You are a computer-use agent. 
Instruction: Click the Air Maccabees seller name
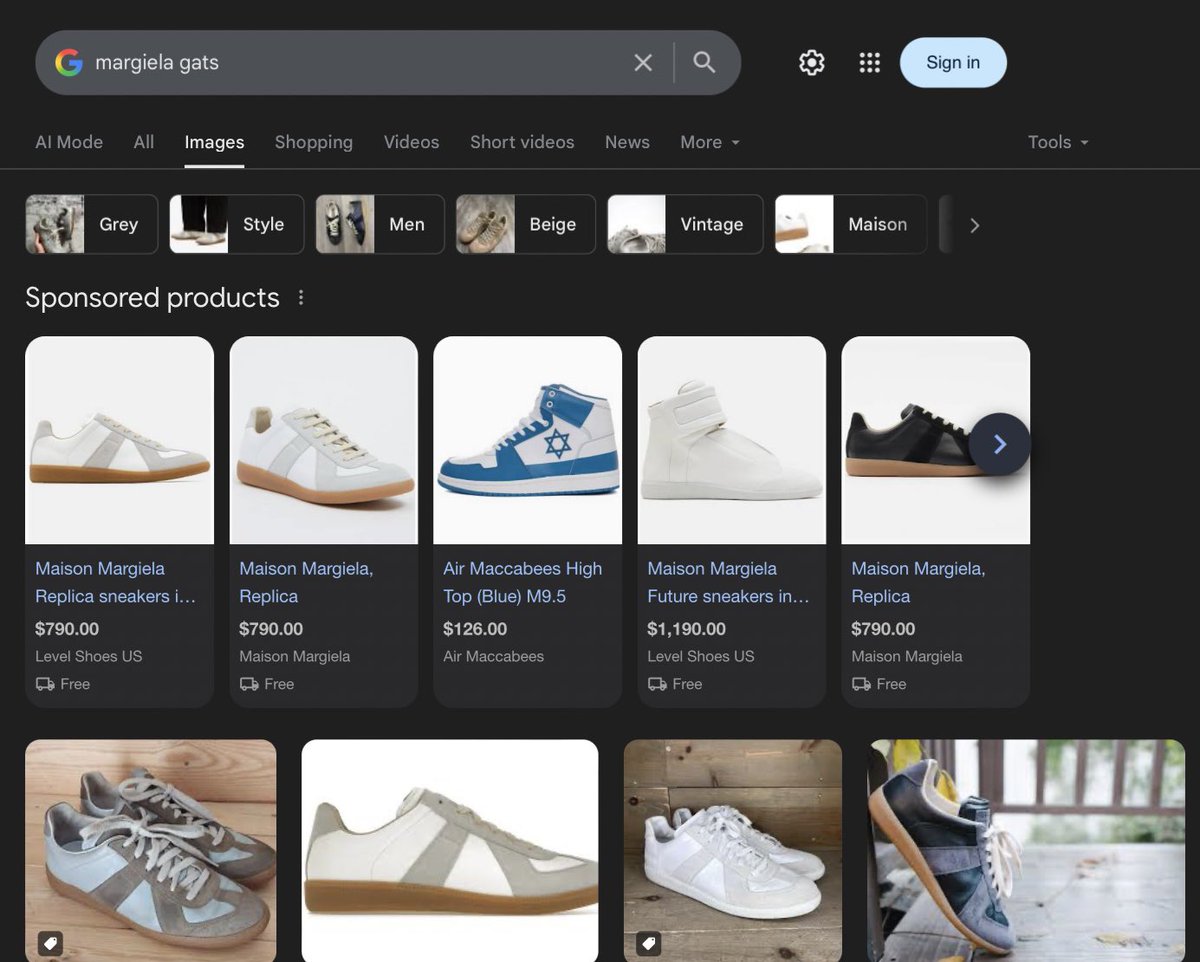493,657
